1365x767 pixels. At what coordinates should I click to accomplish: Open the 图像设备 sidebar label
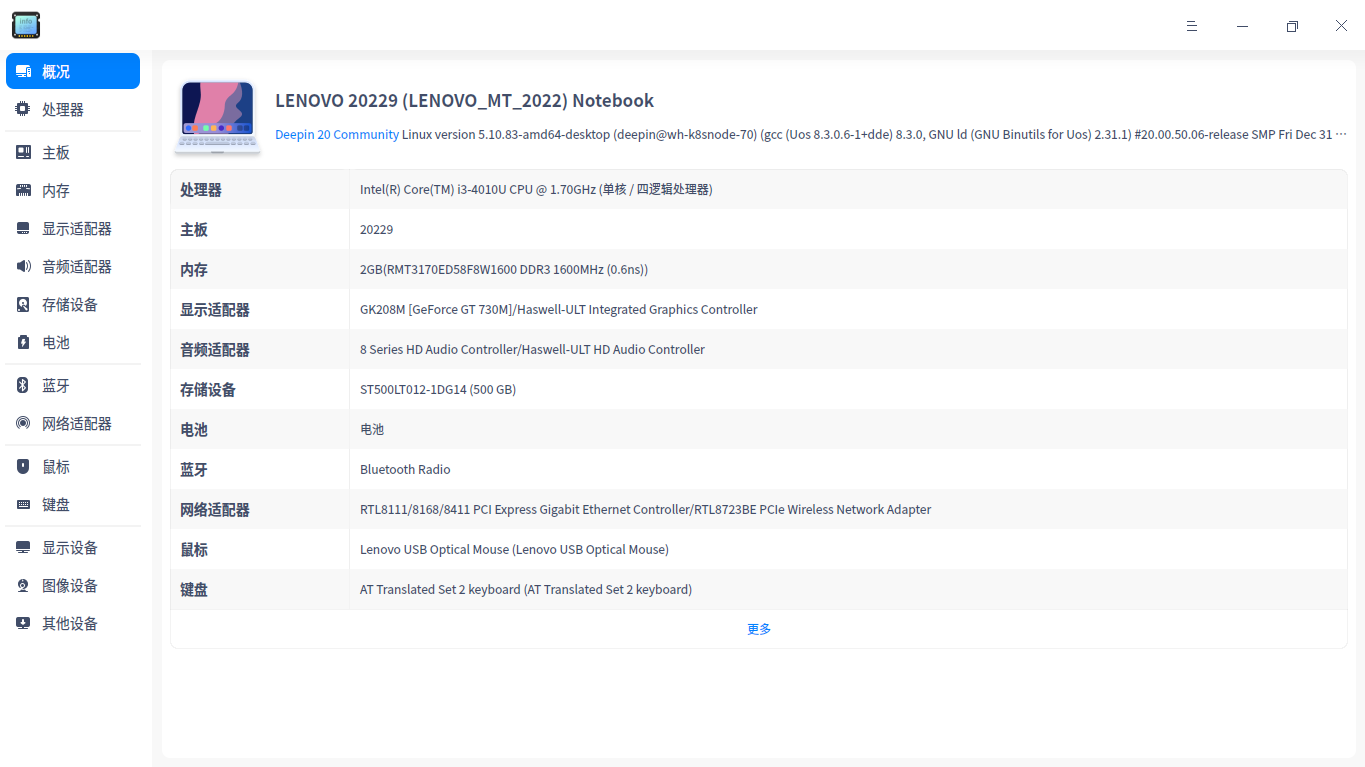click(70, 585)
